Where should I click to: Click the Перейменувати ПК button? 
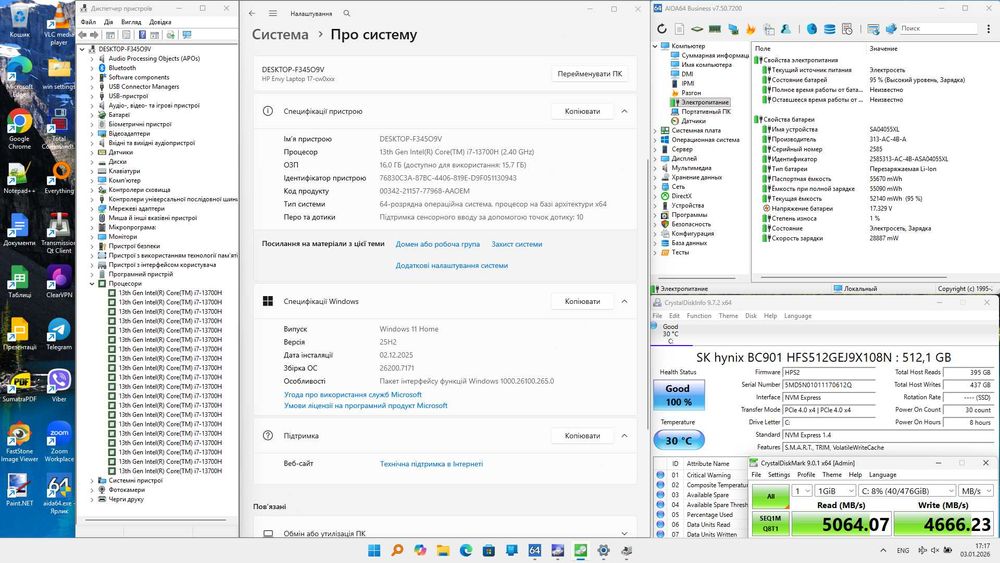coord(589,74)
